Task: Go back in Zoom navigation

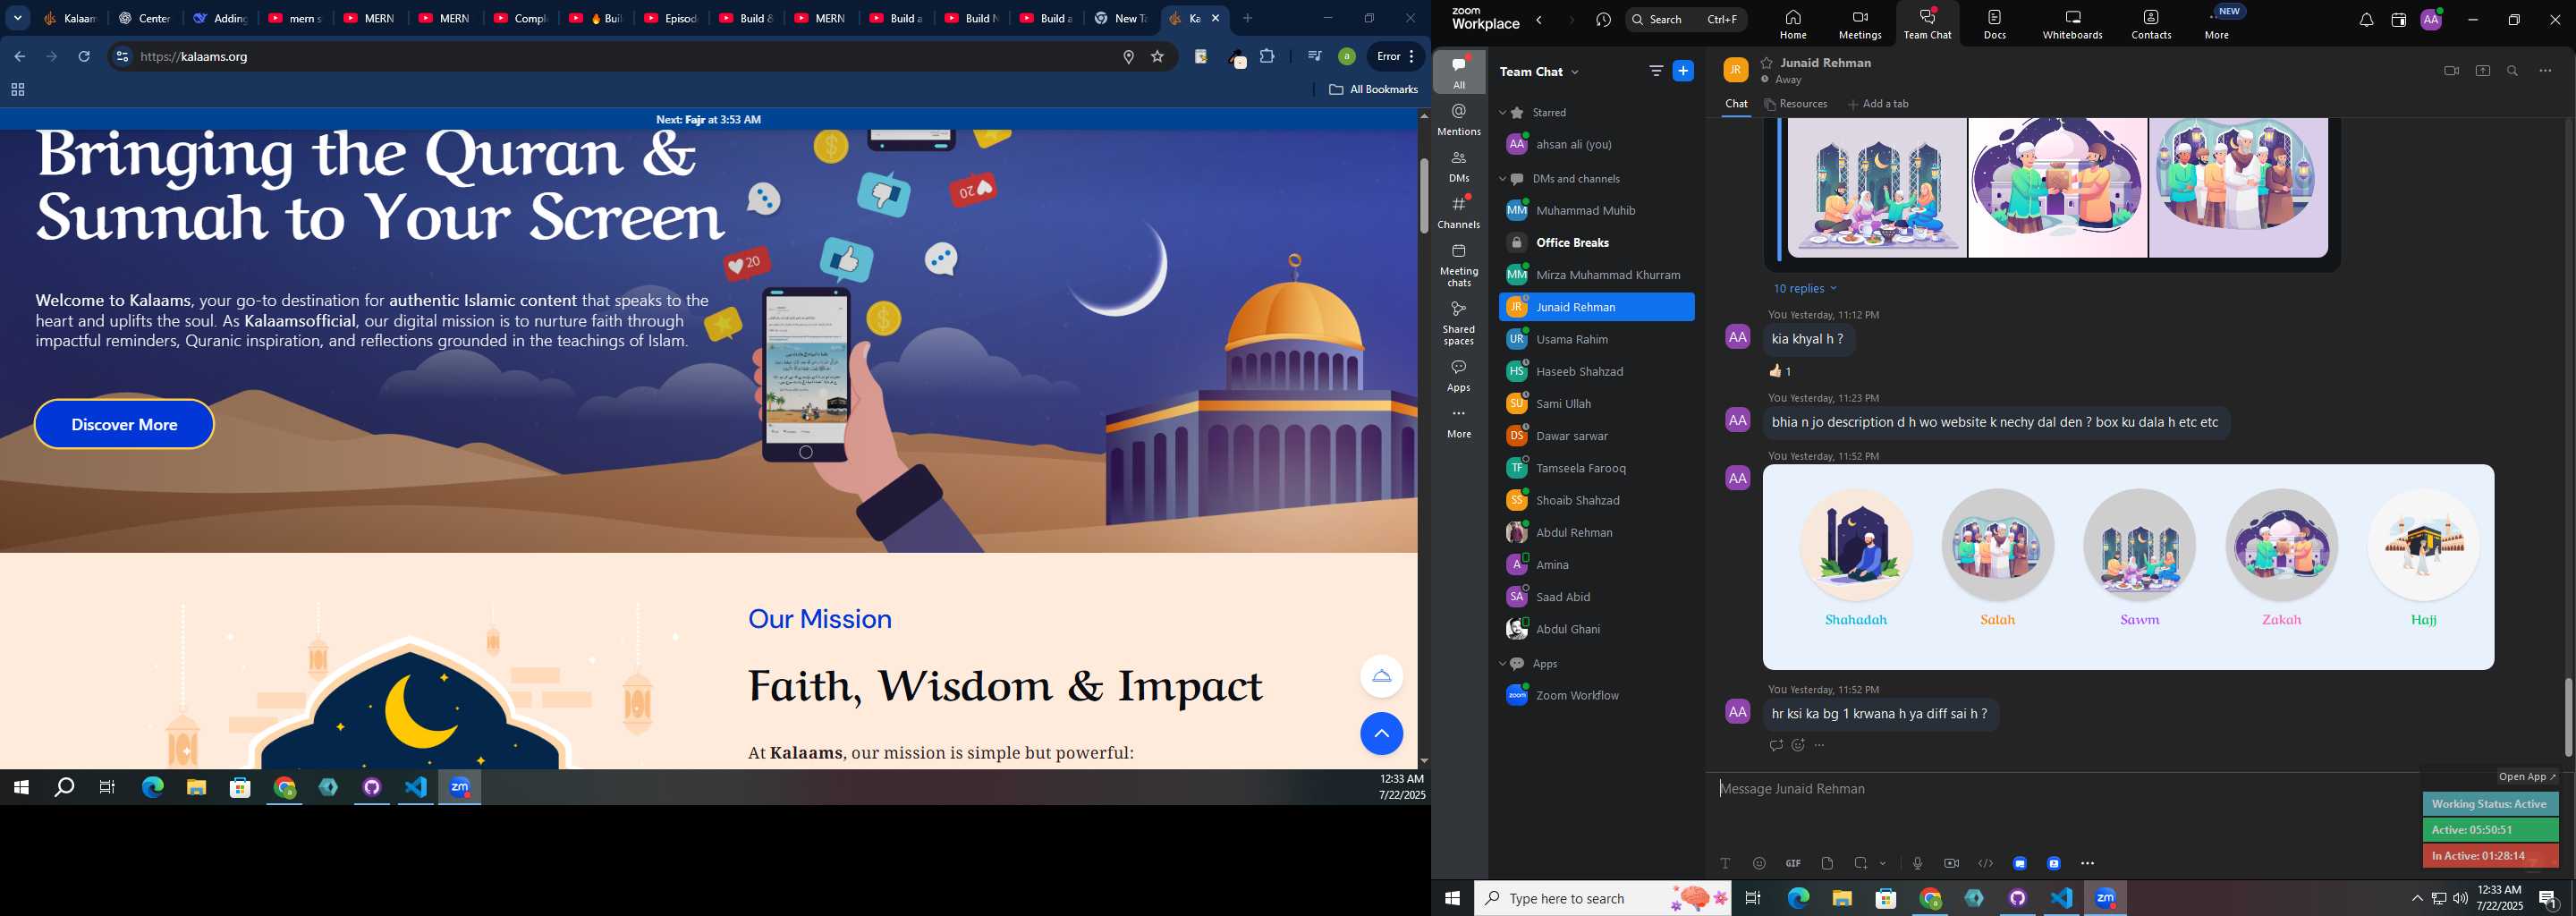Action: coord(1540,20)
